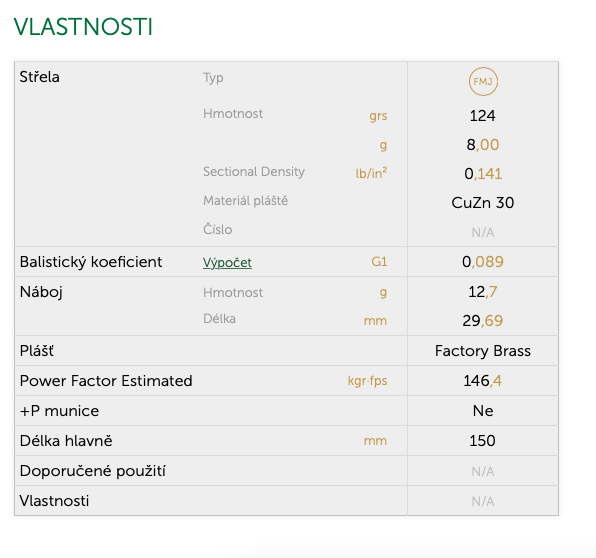Click the Doporučené použití row label
The image size is (596, 558).
(x=93, y=471)
